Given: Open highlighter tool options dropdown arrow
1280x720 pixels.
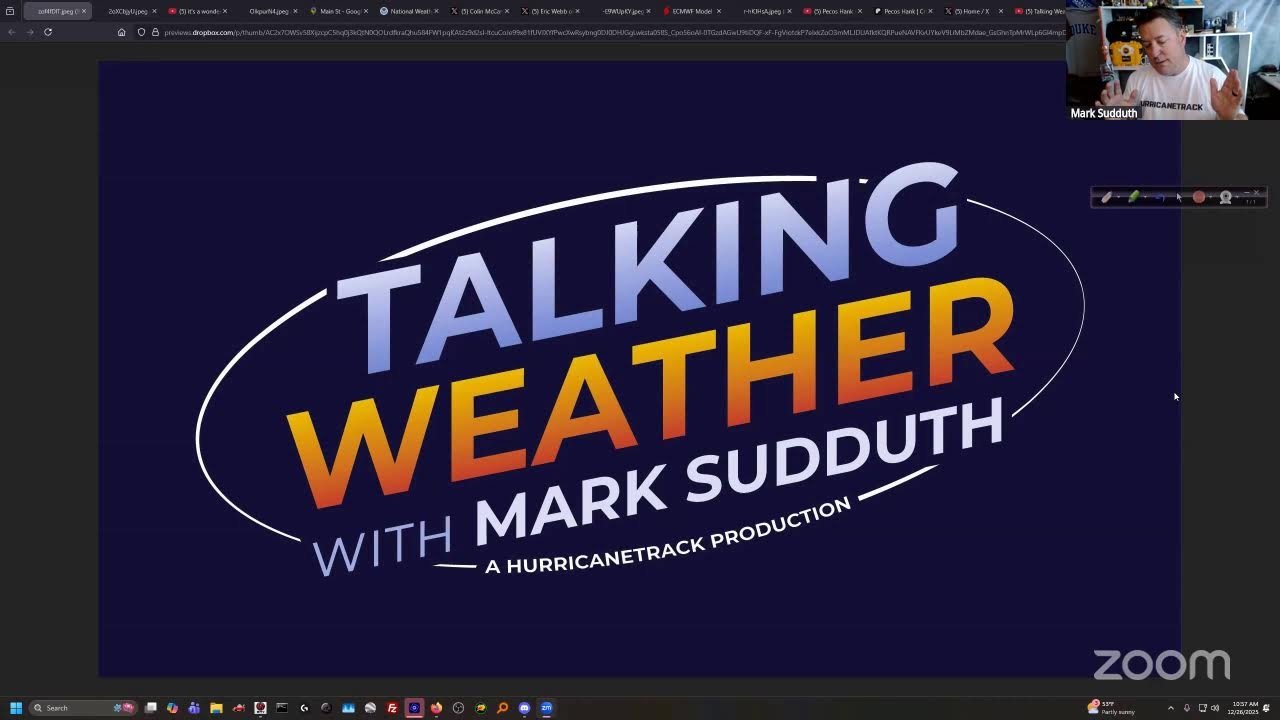Looking at the screenshot, I should click(x=1146, y=197).
